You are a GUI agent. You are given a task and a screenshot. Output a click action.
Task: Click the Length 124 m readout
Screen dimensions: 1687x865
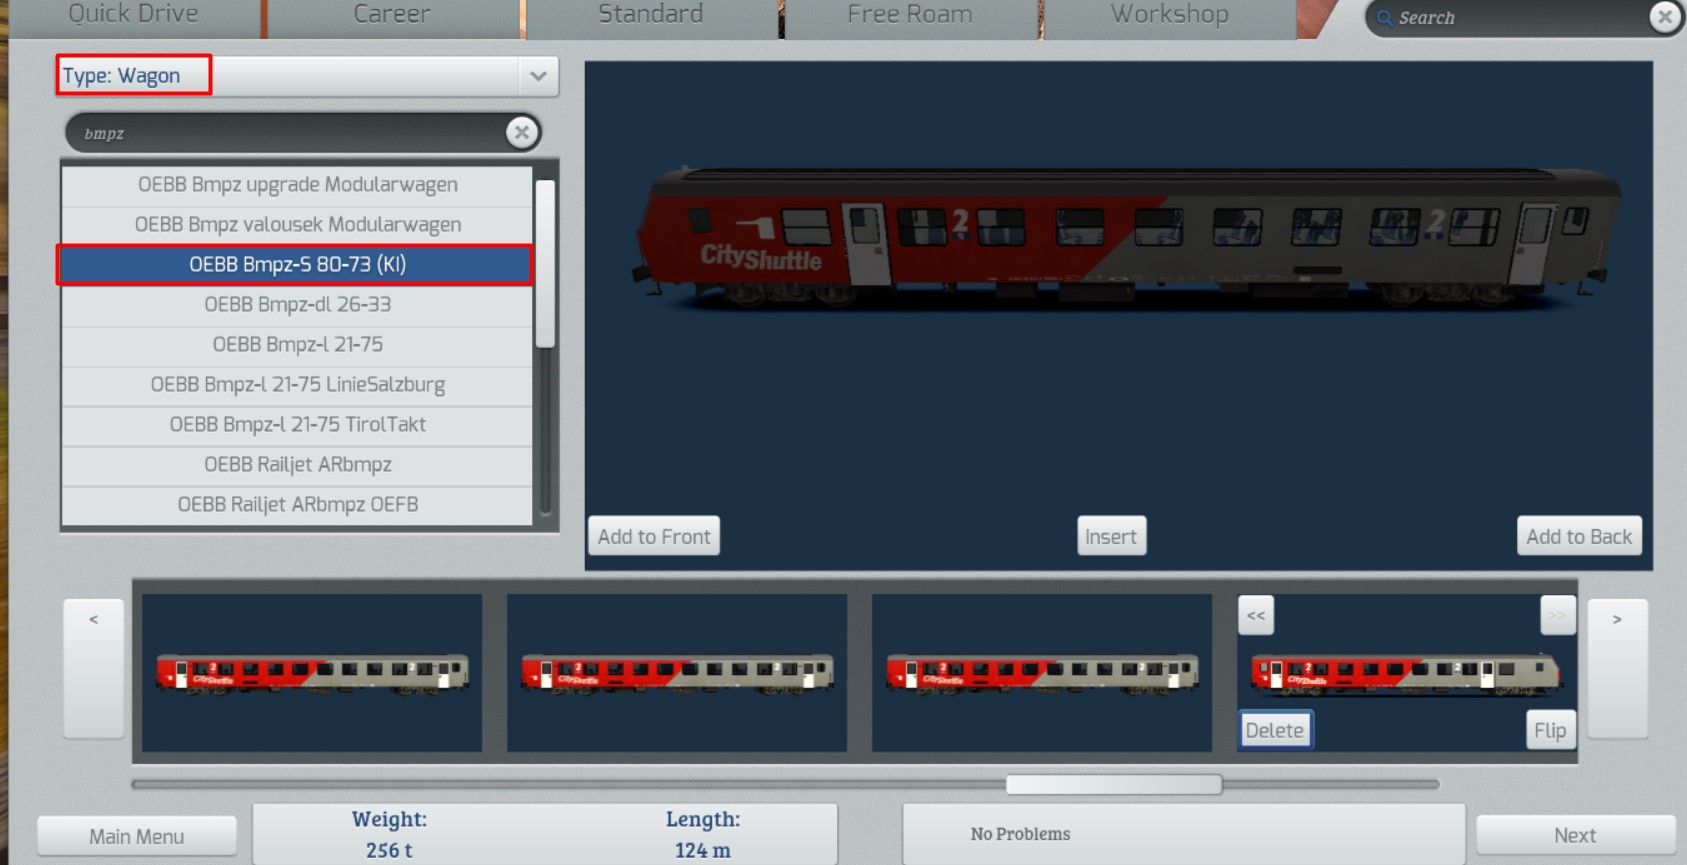[703, 834]
